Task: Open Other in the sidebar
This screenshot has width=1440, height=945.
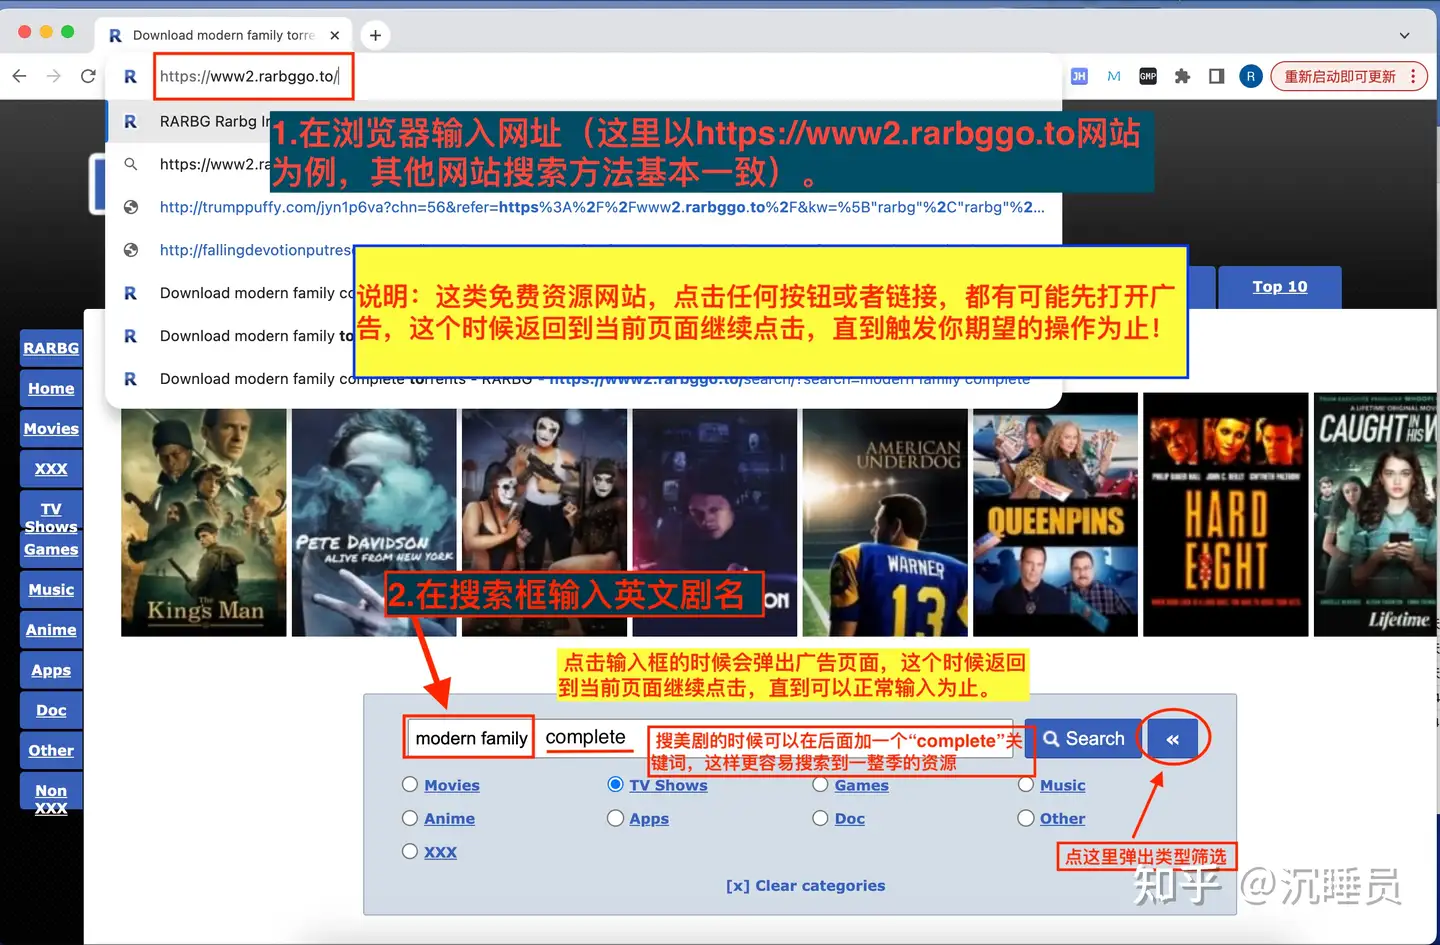Action: (x=51, y=750)
